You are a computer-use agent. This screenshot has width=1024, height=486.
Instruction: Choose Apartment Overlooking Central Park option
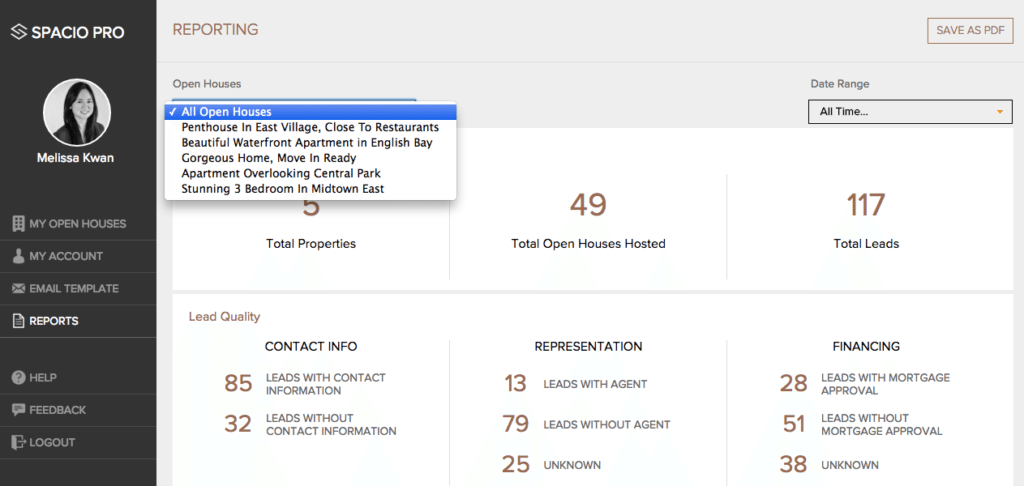tap(280, 173)
